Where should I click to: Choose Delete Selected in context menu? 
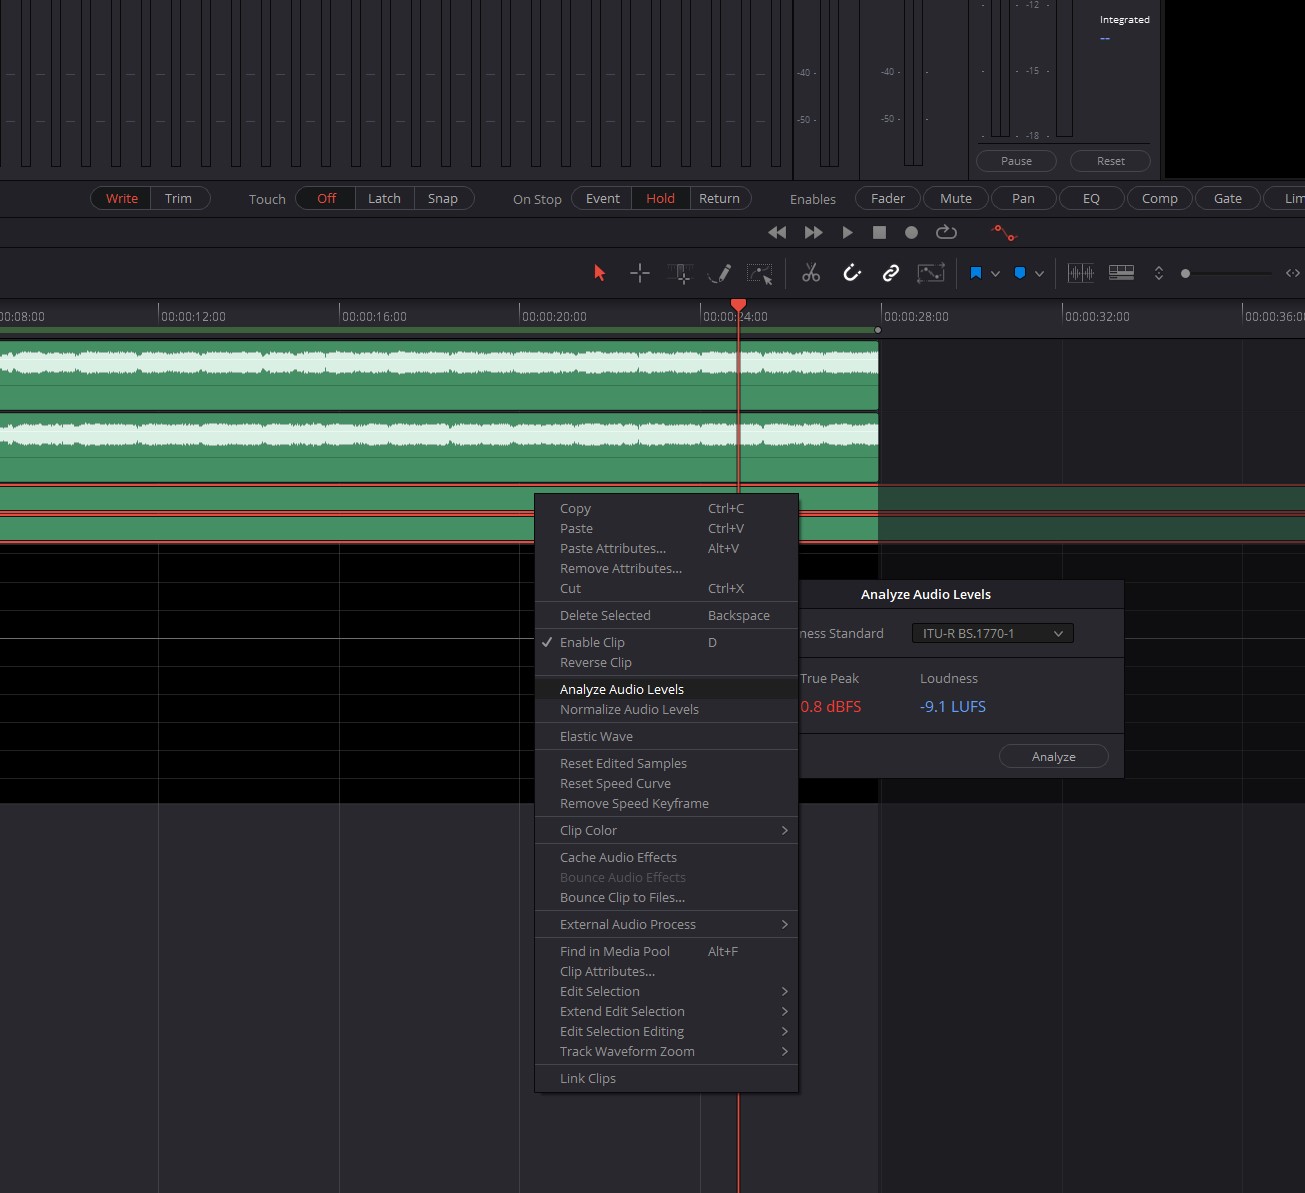[x=666, y=615]
